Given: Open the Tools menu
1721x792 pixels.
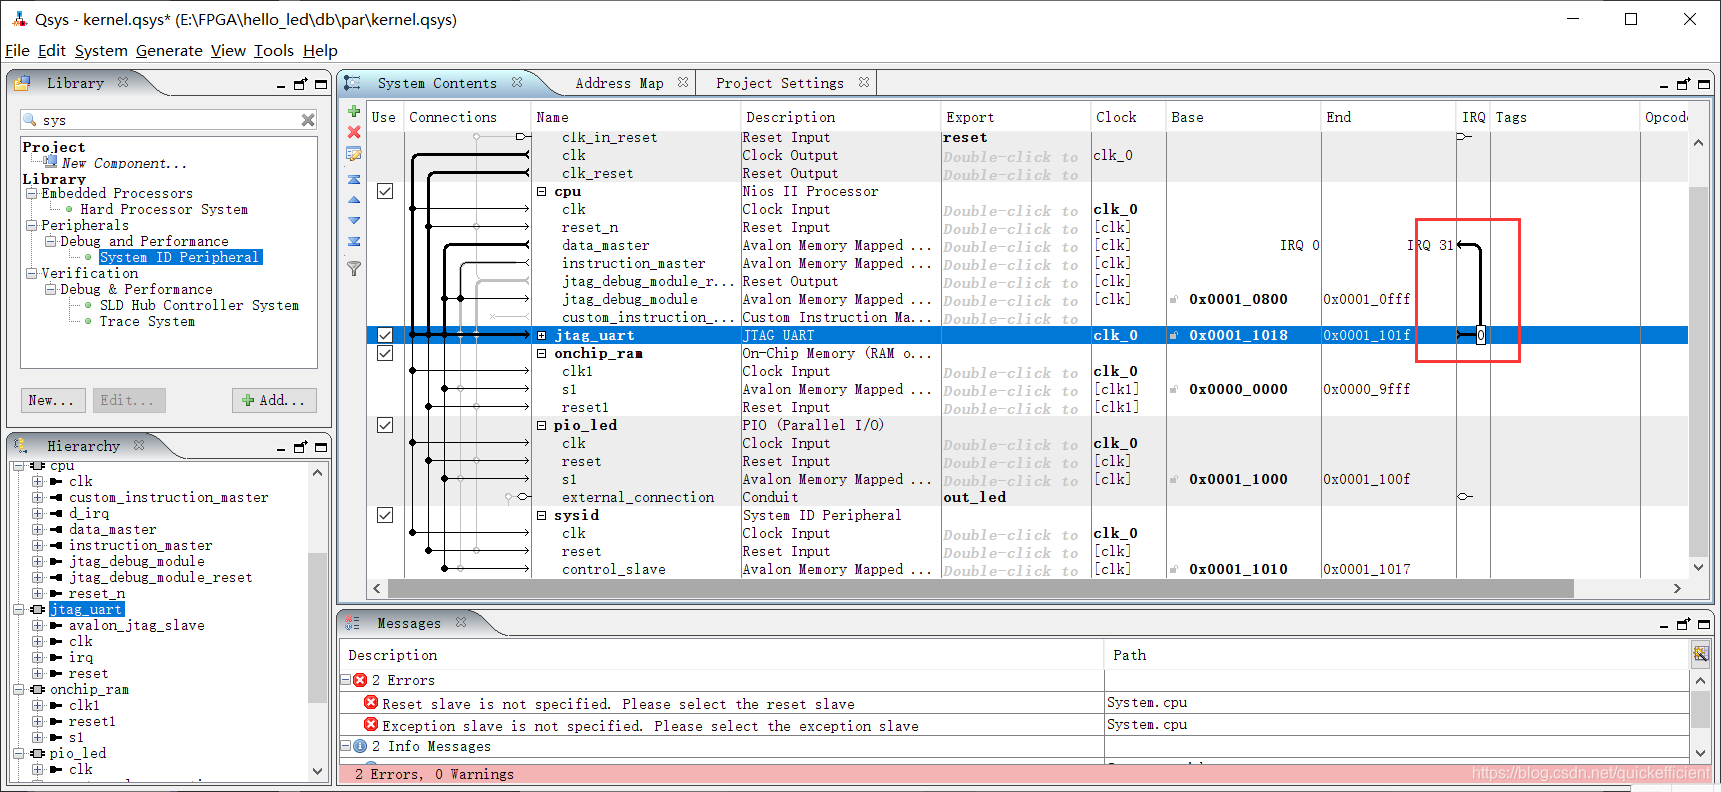Looking at the screenshot, I should 273,51.
